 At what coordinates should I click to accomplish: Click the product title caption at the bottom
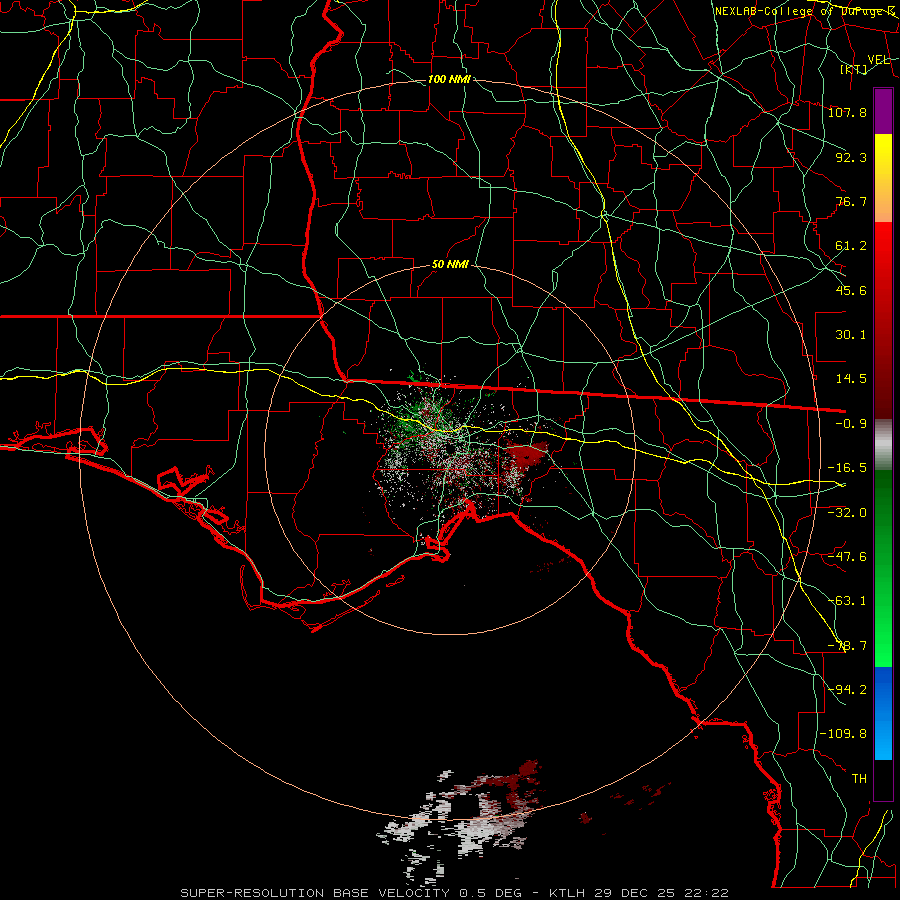pyautogui.click(x=455, y=893)
